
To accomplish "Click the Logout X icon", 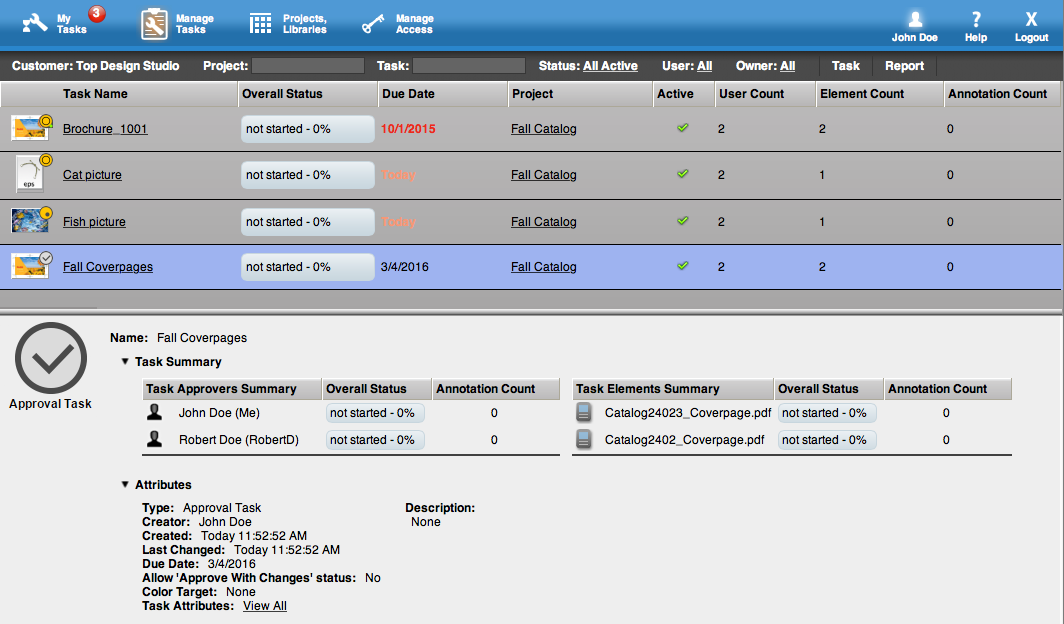I will tap(1031, 20).
